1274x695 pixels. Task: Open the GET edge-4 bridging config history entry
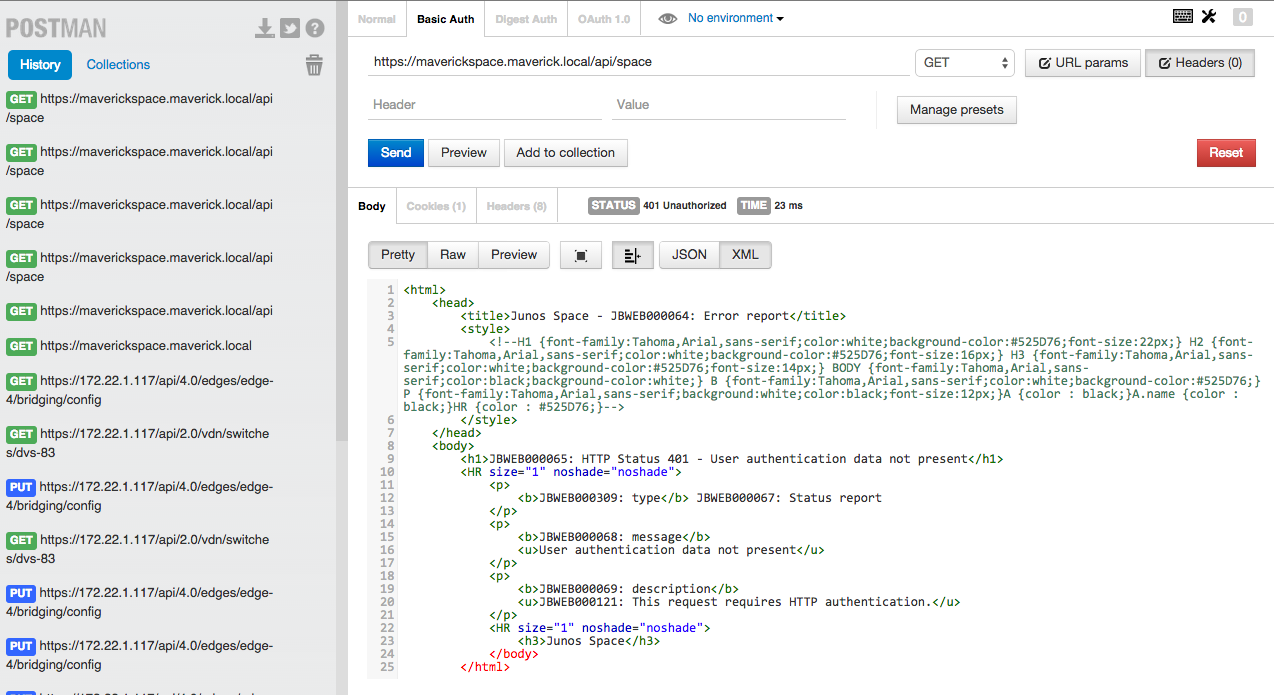140,390
